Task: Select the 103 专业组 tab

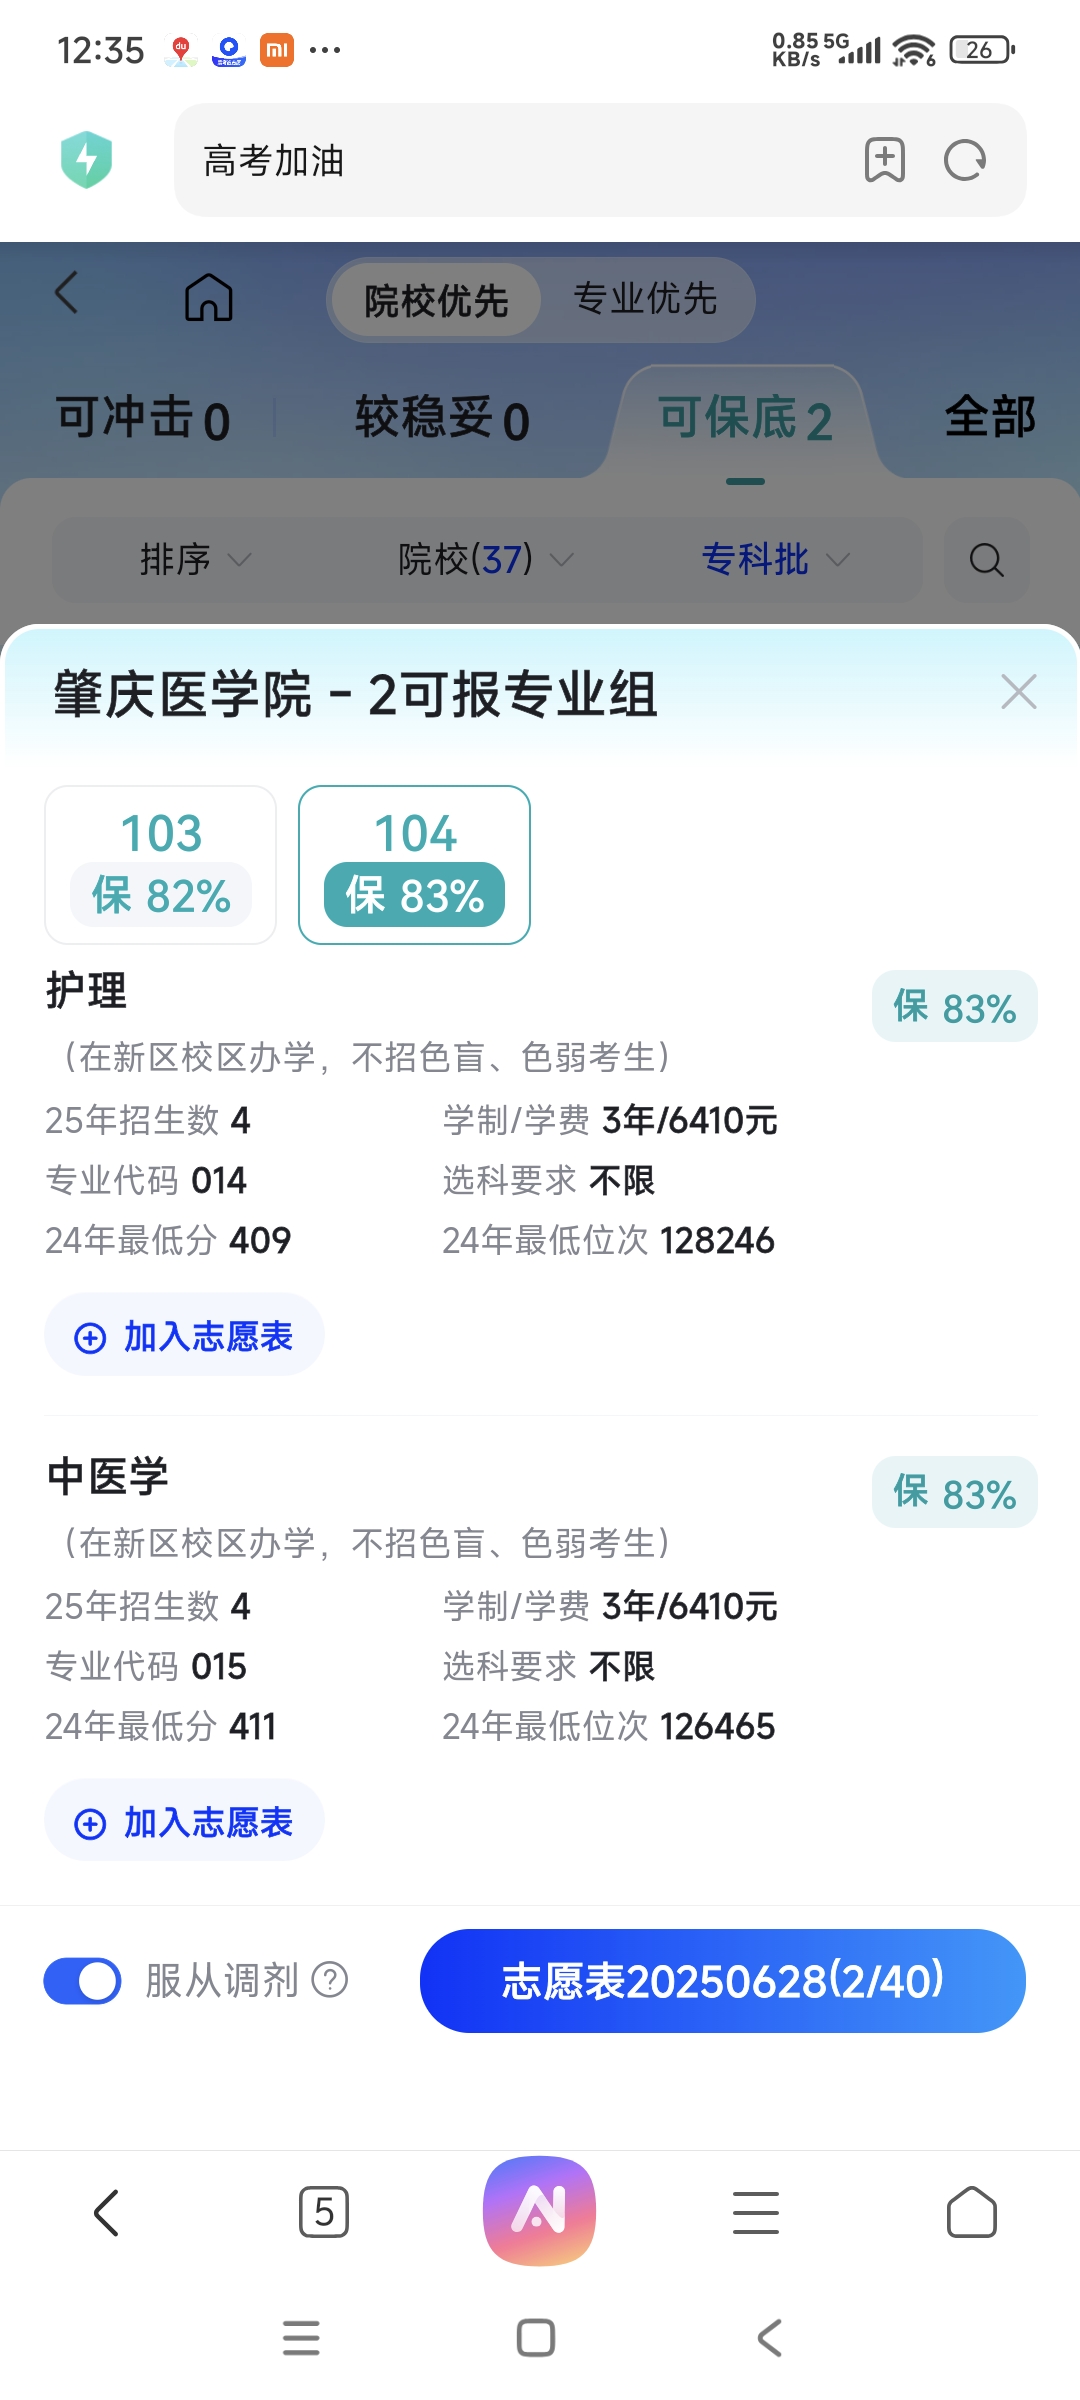Action: (x=161, y=864)
